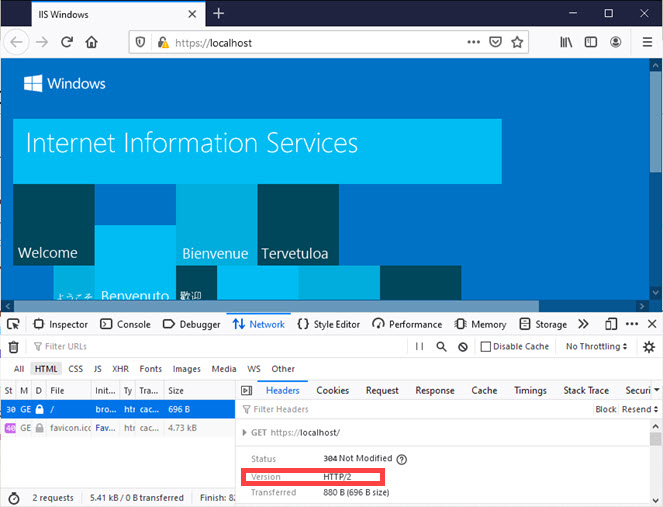Save page to Pocket
Screen dimensions: 663x507
click(495, 42)
